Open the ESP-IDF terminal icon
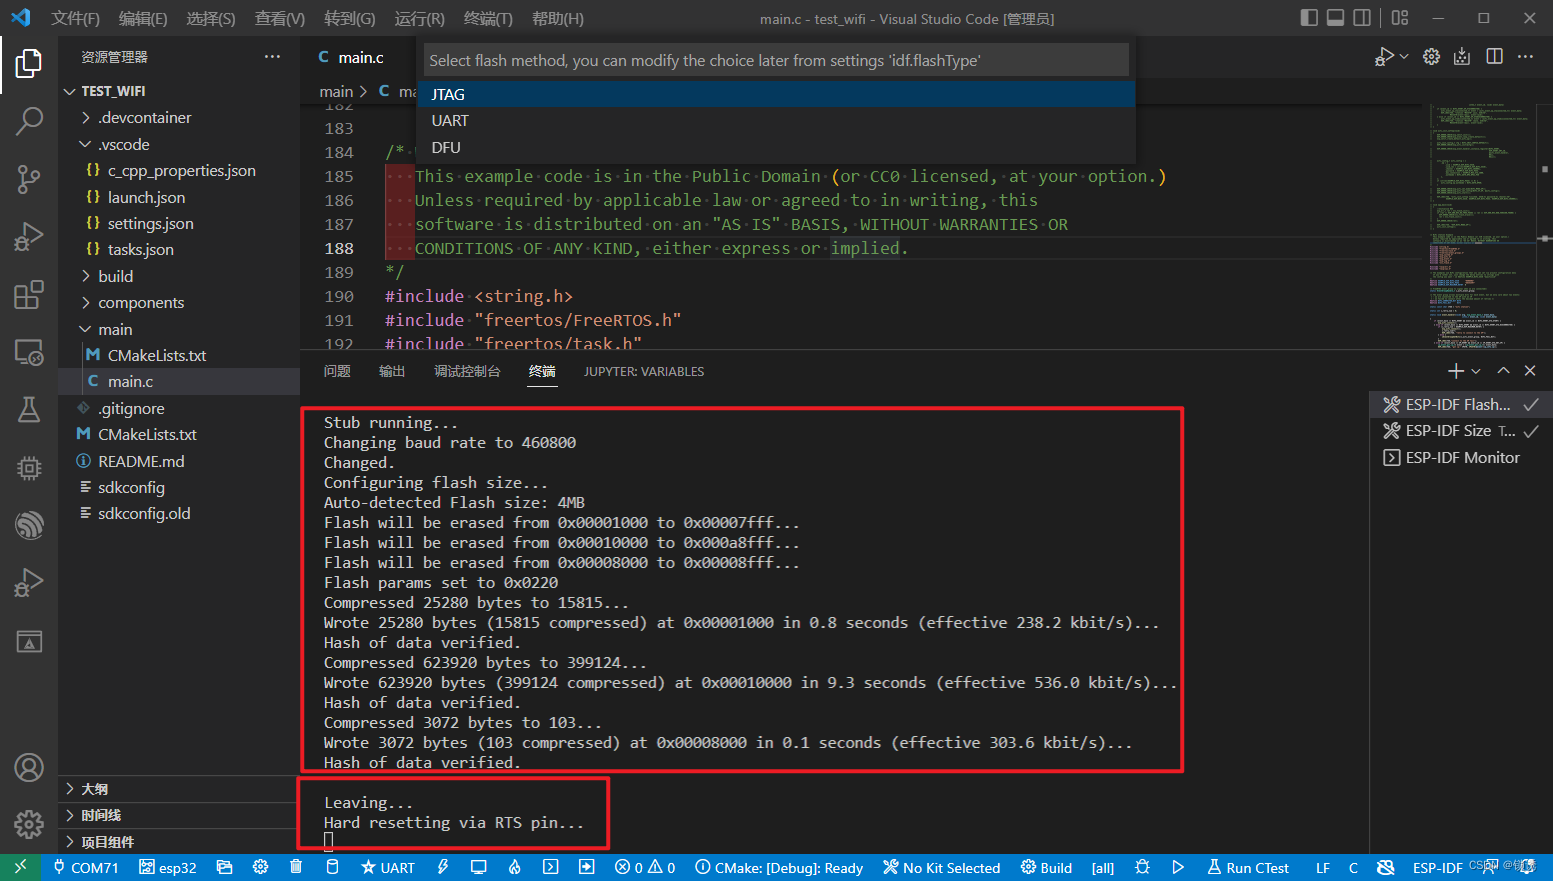This screenshot has width=1553, height=881. click(x=550, y=867)
